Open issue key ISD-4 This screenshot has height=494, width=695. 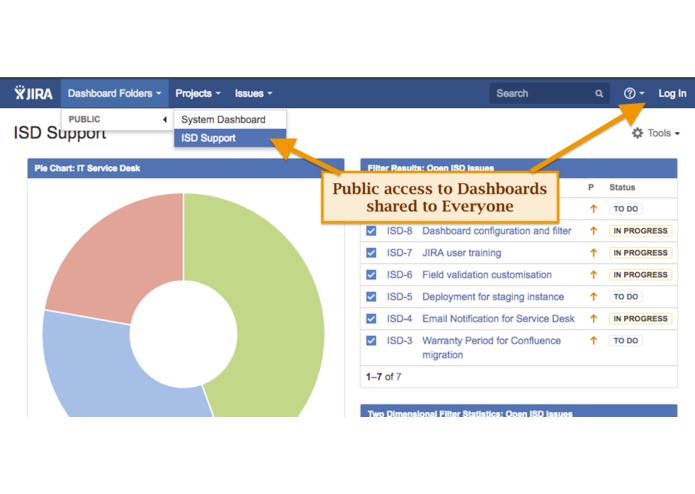pyautogui.click(x=399, y=319)
